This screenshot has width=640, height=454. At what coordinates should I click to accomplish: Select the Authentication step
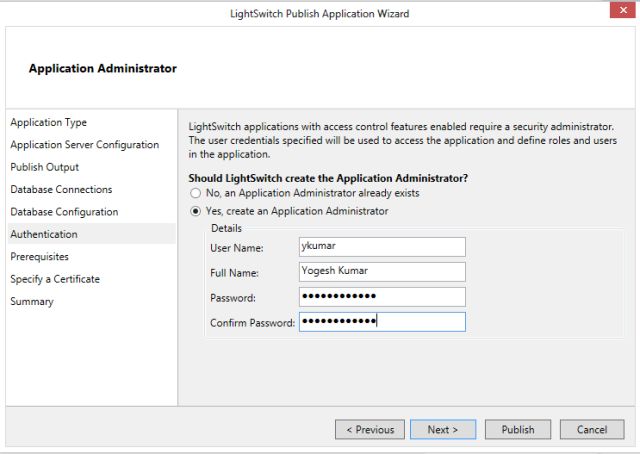point(91,234)
